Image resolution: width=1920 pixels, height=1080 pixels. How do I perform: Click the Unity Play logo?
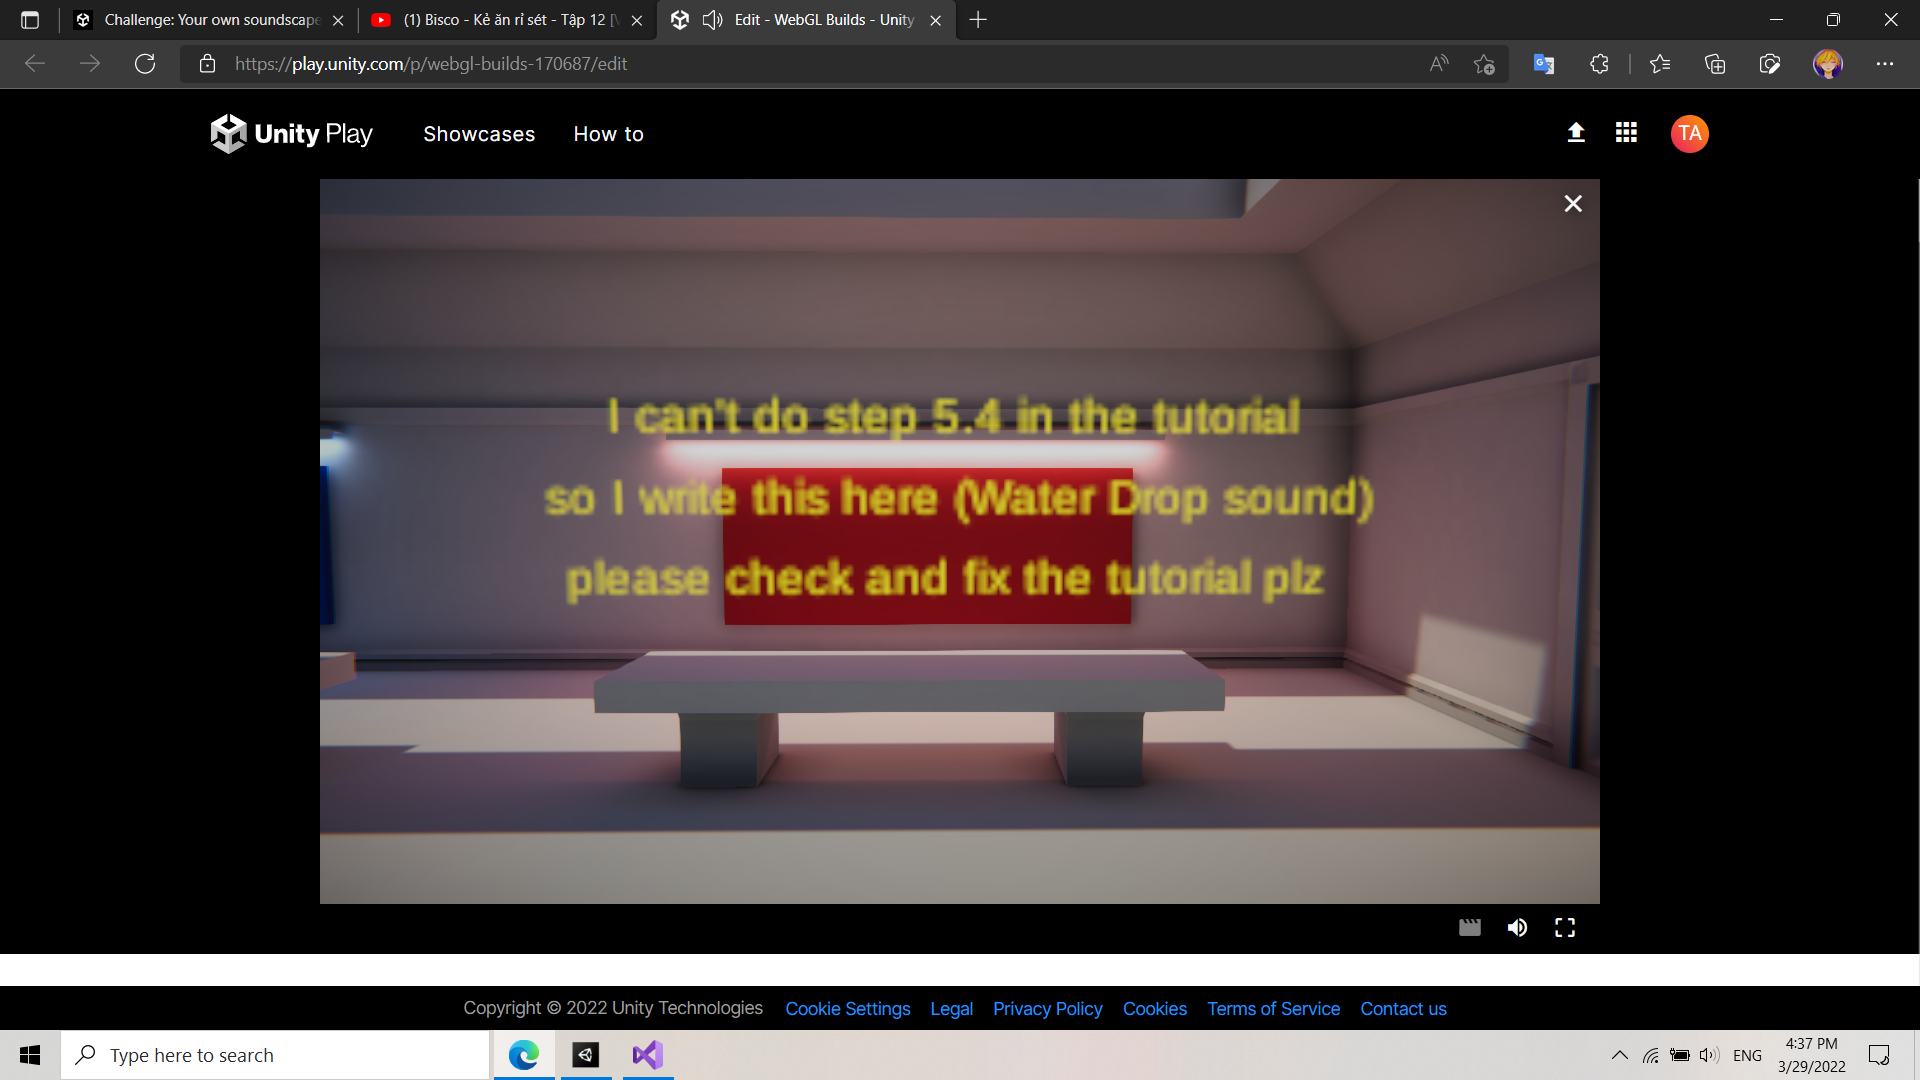[291, 133]
